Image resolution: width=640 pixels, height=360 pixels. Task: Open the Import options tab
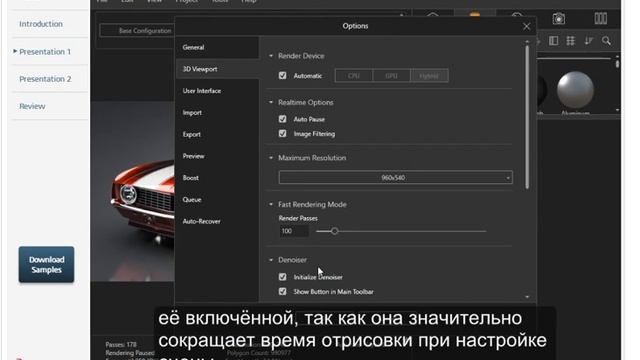pyautogui.click(x=217, y=113)
